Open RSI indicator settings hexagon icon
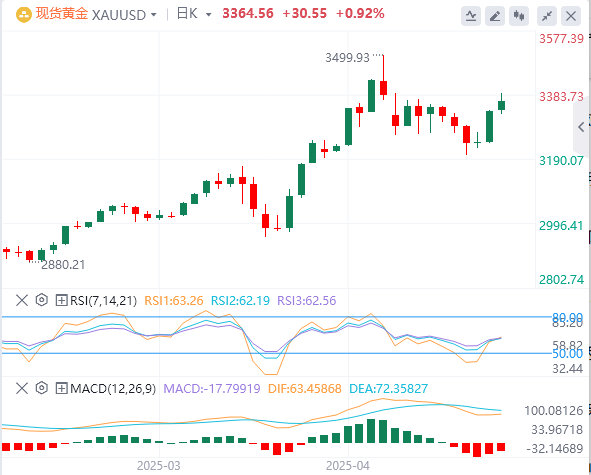The height and width of the screenshot is (475, 591). coord(41,300)
